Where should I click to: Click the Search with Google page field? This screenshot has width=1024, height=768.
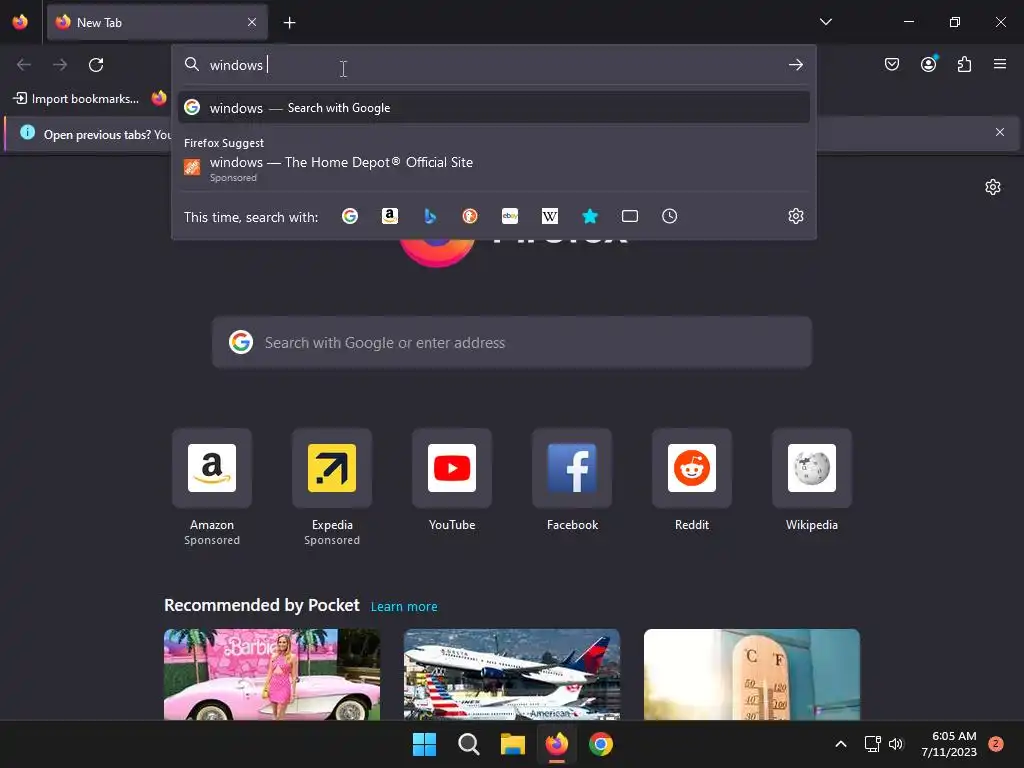[x=512, y=343]
